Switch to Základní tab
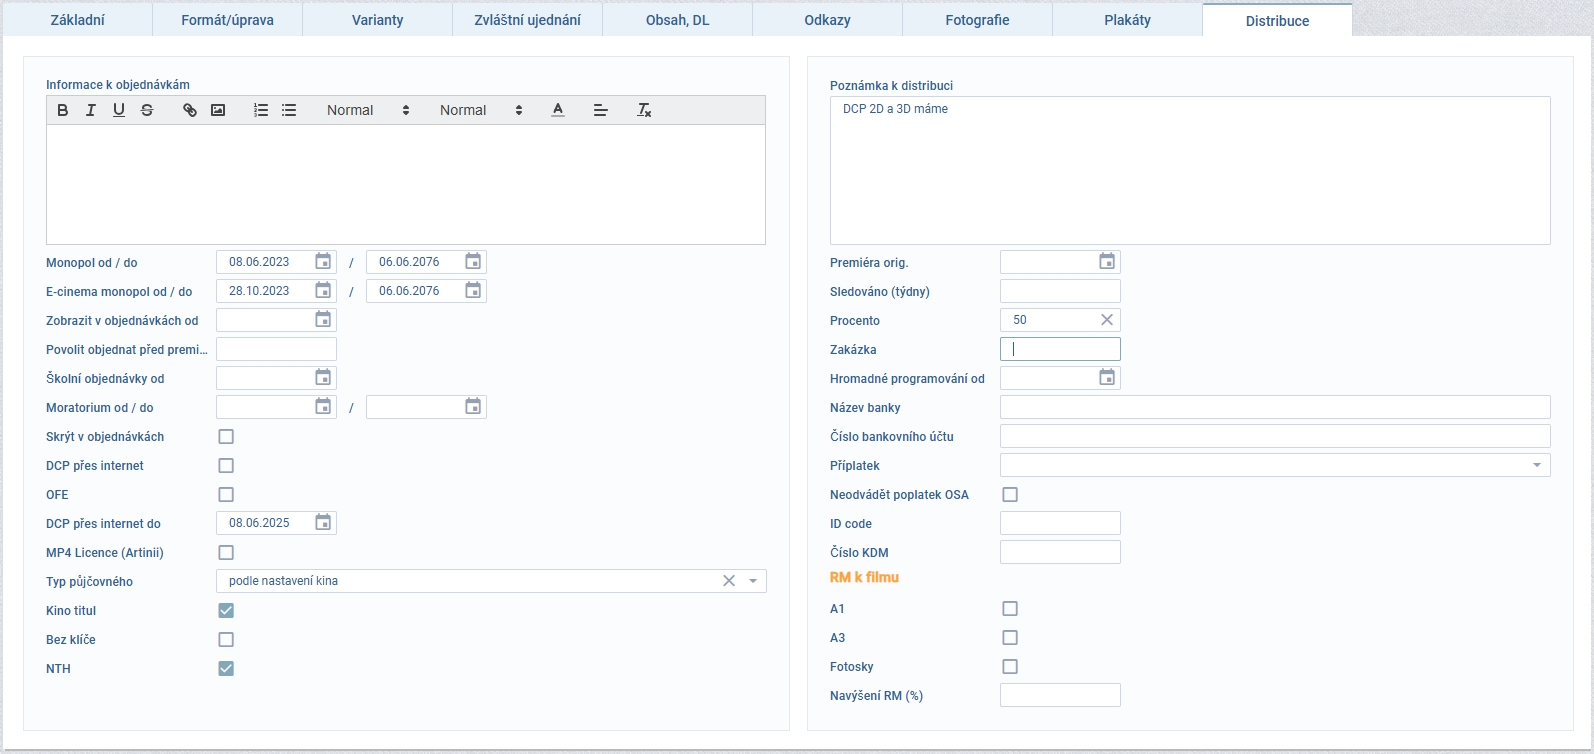The width and height of the screenshot is (1594, 754). pyautogui.click(x=77, y=20)
